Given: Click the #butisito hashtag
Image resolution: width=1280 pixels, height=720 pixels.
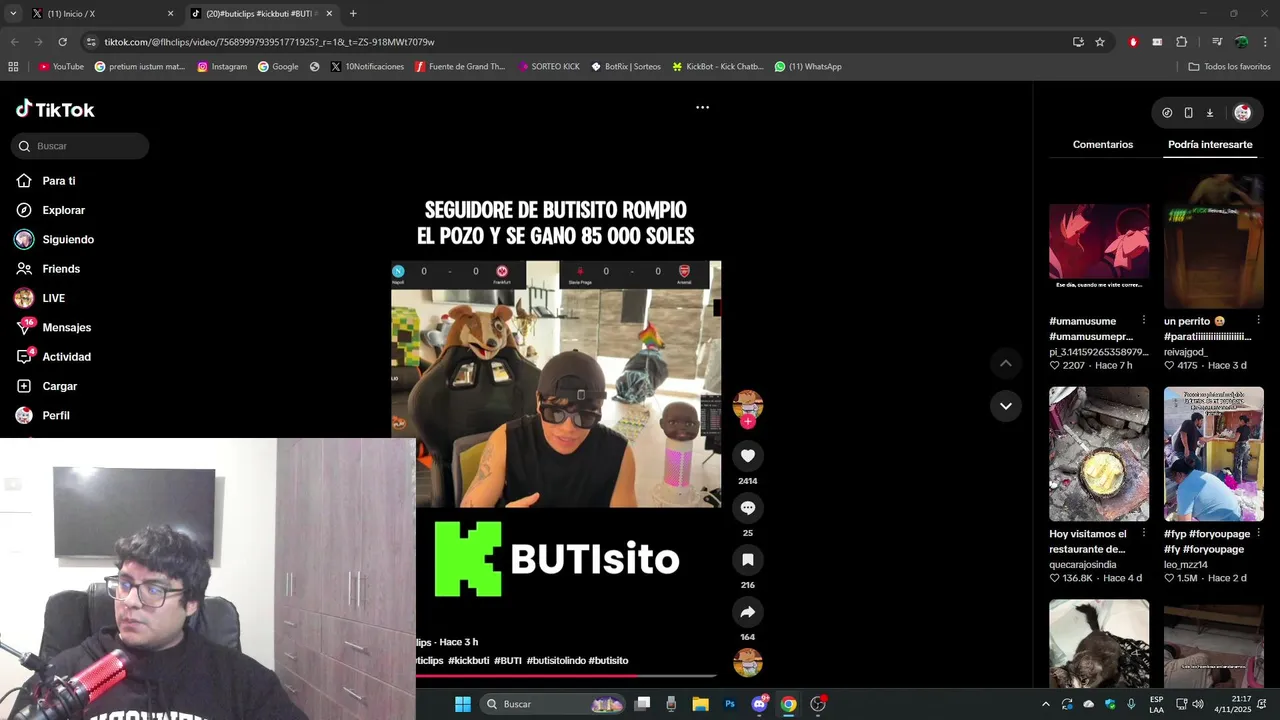Looking at the screenshot, I should coord(608,661).
